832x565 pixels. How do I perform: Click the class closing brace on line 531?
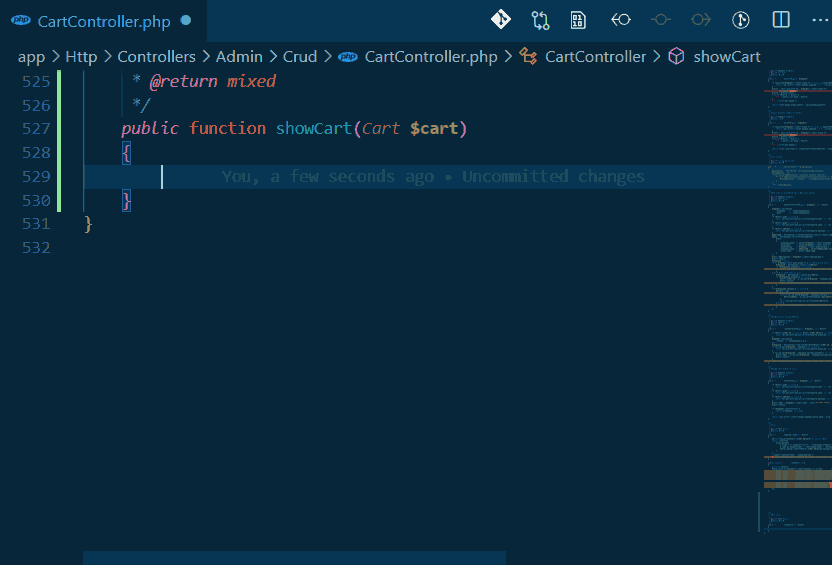coord(88,224)
